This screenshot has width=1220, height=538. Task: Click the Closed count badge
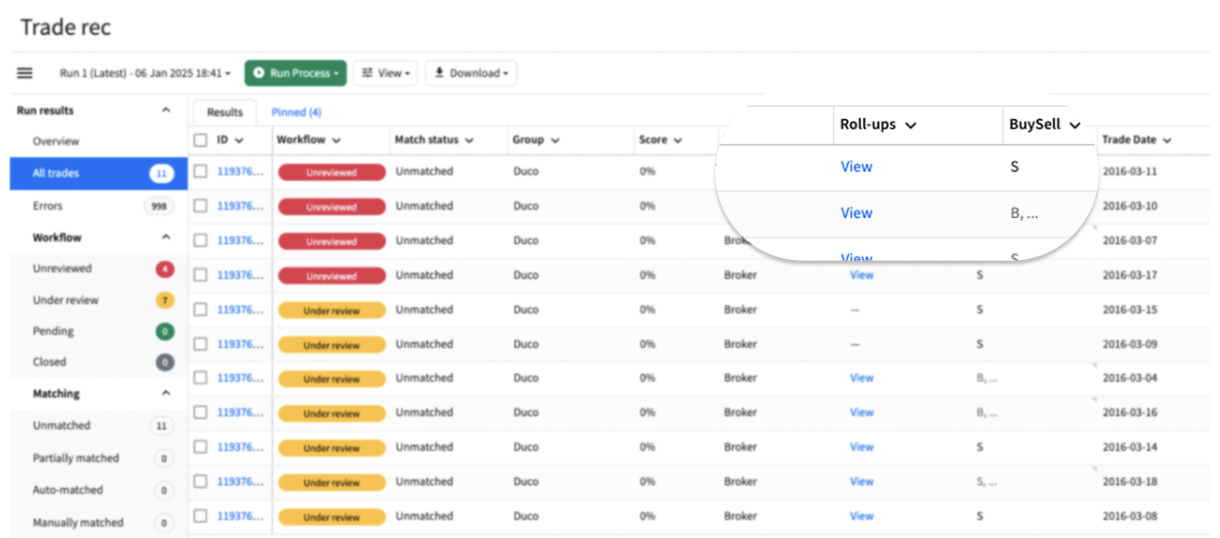point(164,362)
